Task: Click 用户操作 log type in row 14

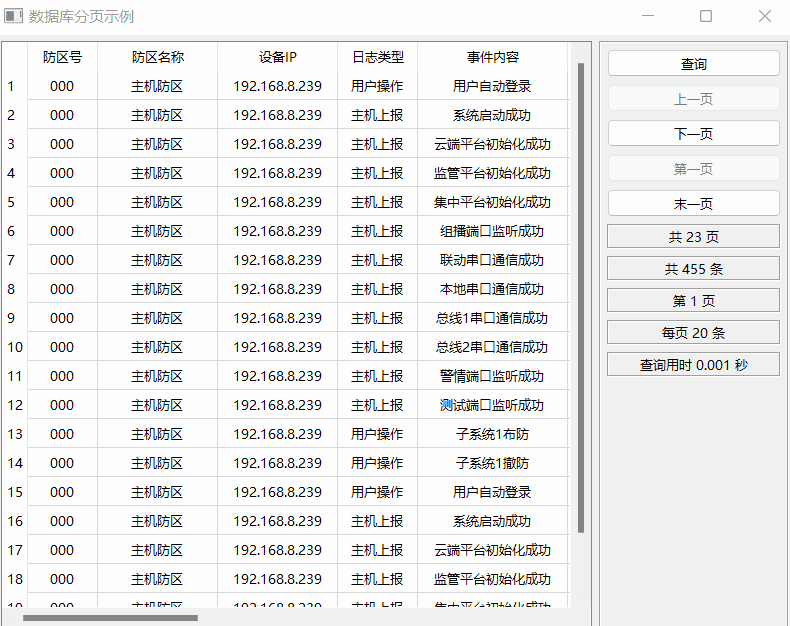Action: pos(377,463)
